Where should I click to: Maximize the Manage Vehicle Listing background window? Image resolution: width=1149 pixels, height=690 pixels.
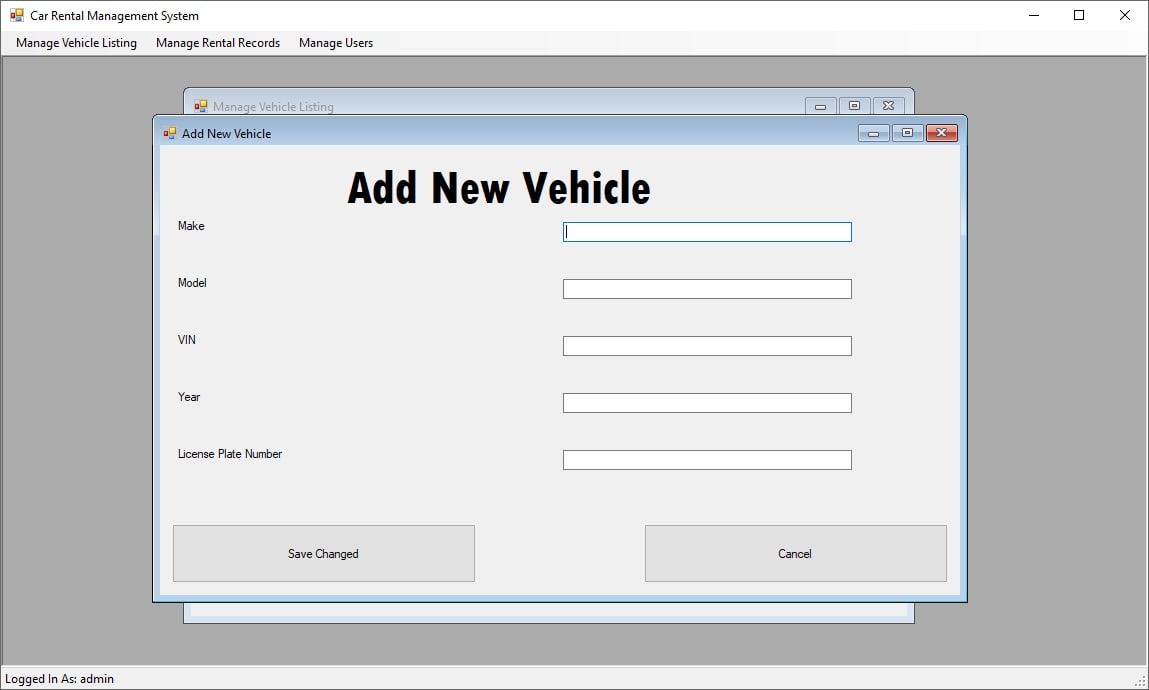(854, 105)
